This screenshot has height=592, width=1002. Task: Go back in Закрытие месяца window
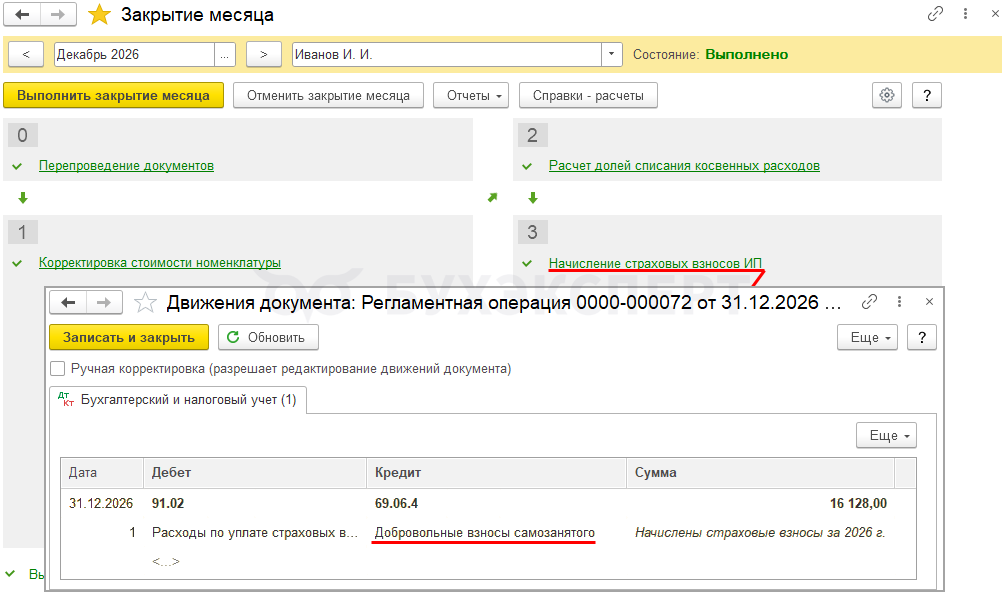point(22,14)
